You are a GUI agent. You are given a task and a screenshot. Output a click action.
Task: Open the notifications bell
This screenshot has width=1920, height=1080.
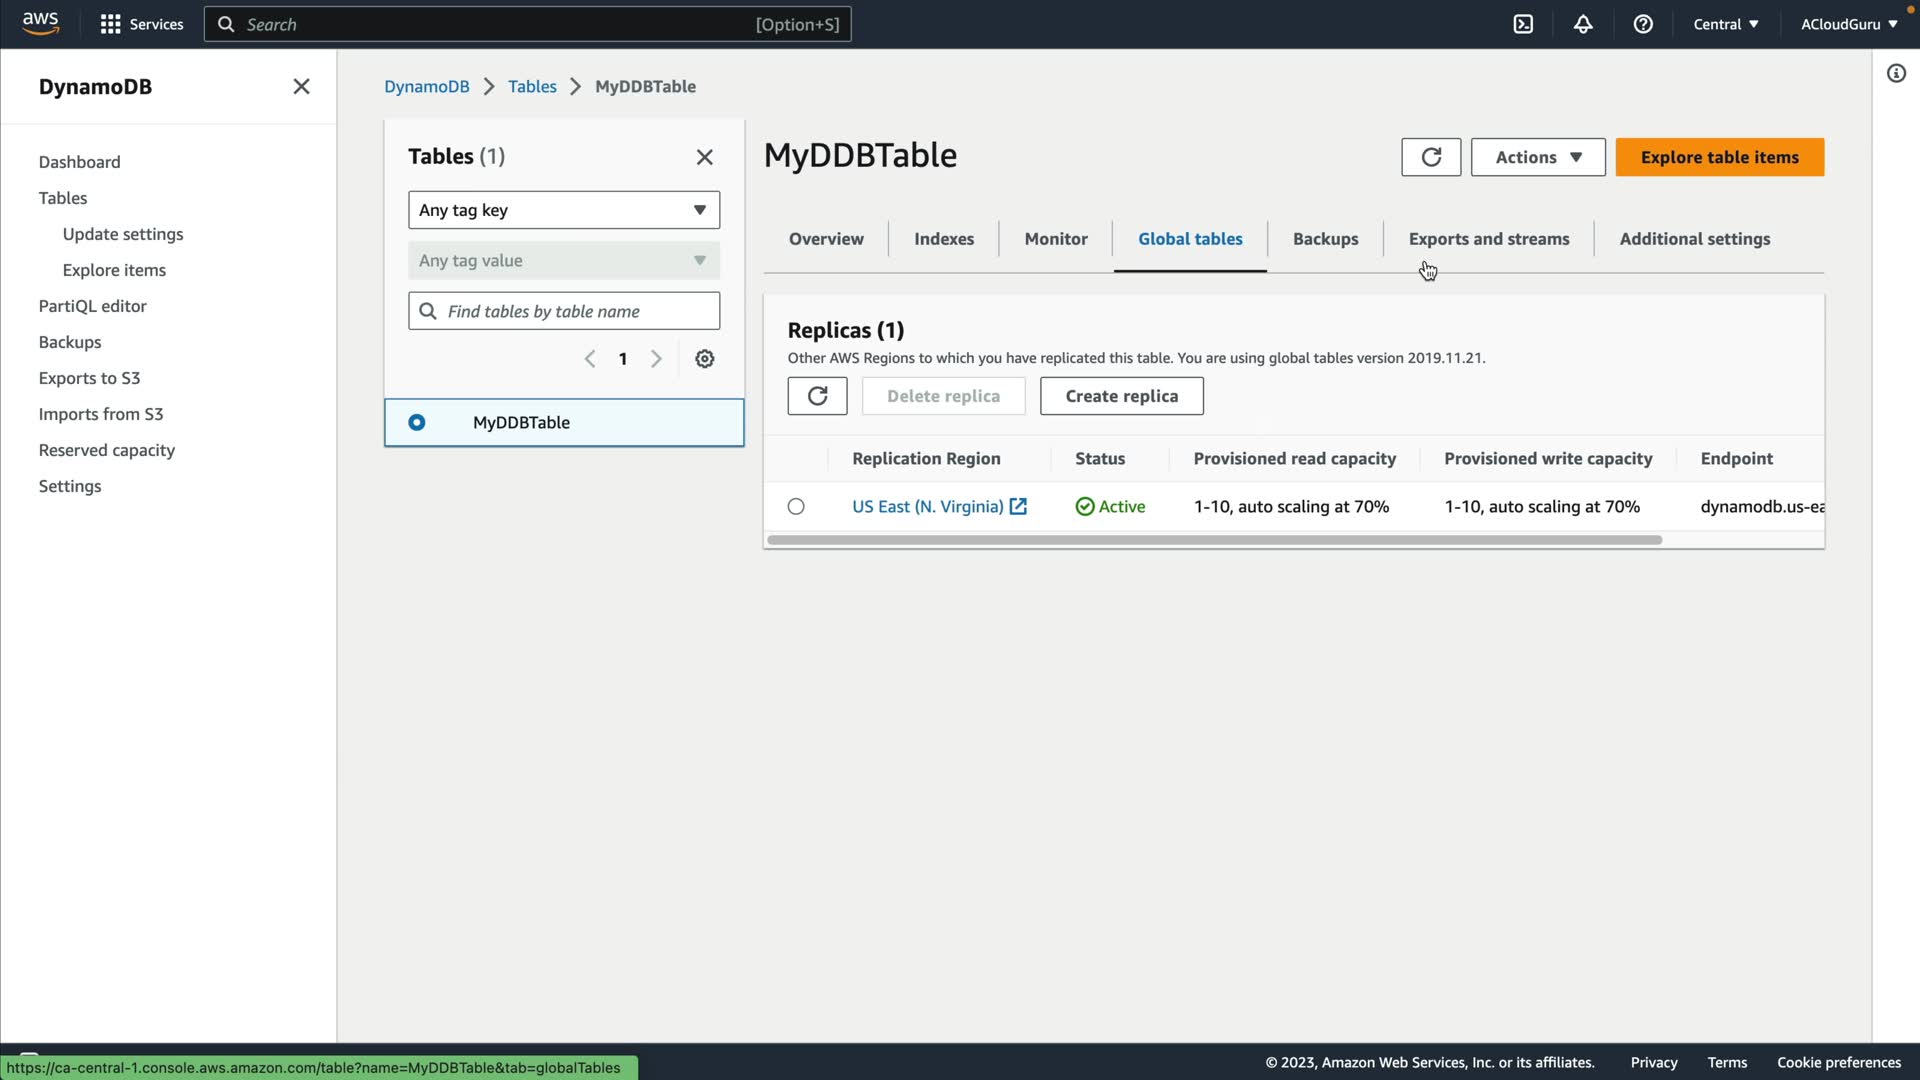[1583, 24]
